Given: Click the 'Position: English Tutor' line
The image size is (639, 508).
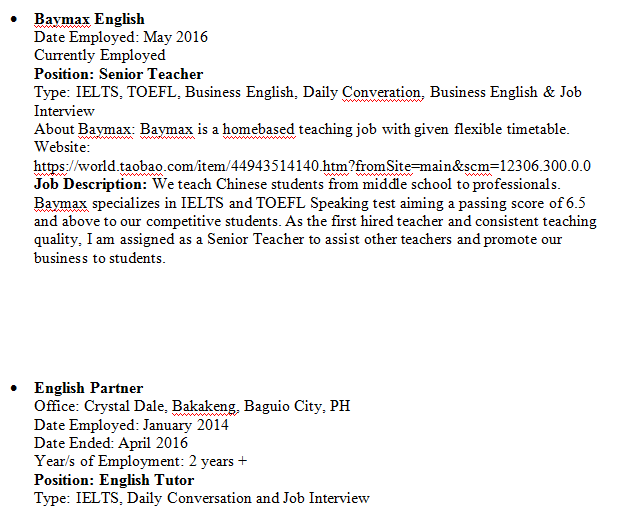Looking at the screenshot, I should (113, 479).
